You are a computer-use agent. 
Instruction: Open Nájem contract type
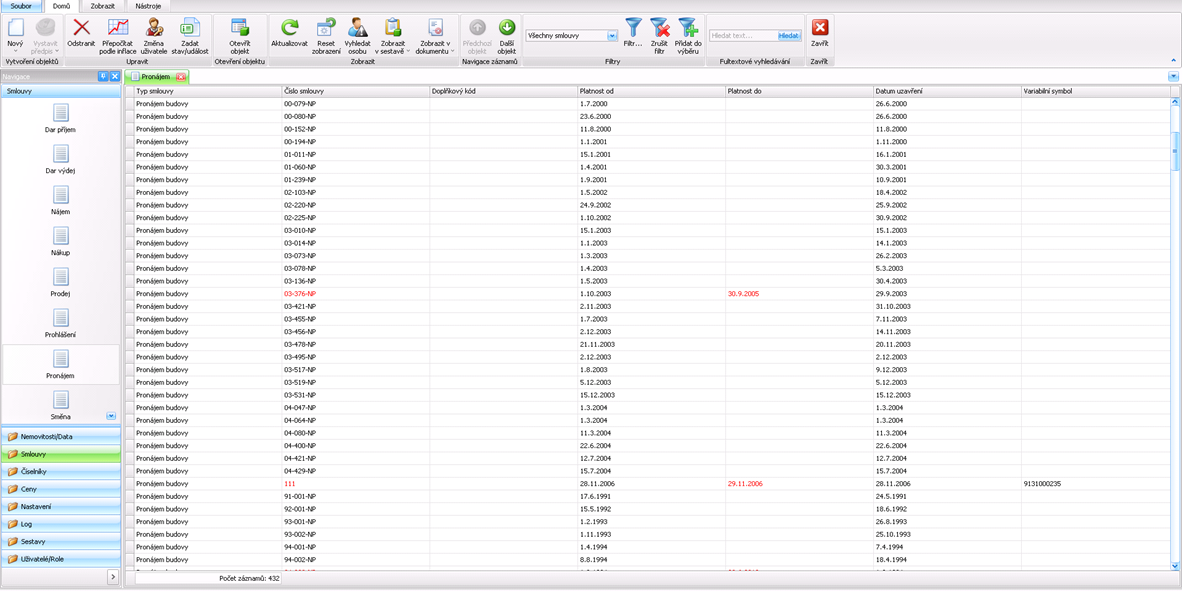pyautogui.click(x=60, y=201)
